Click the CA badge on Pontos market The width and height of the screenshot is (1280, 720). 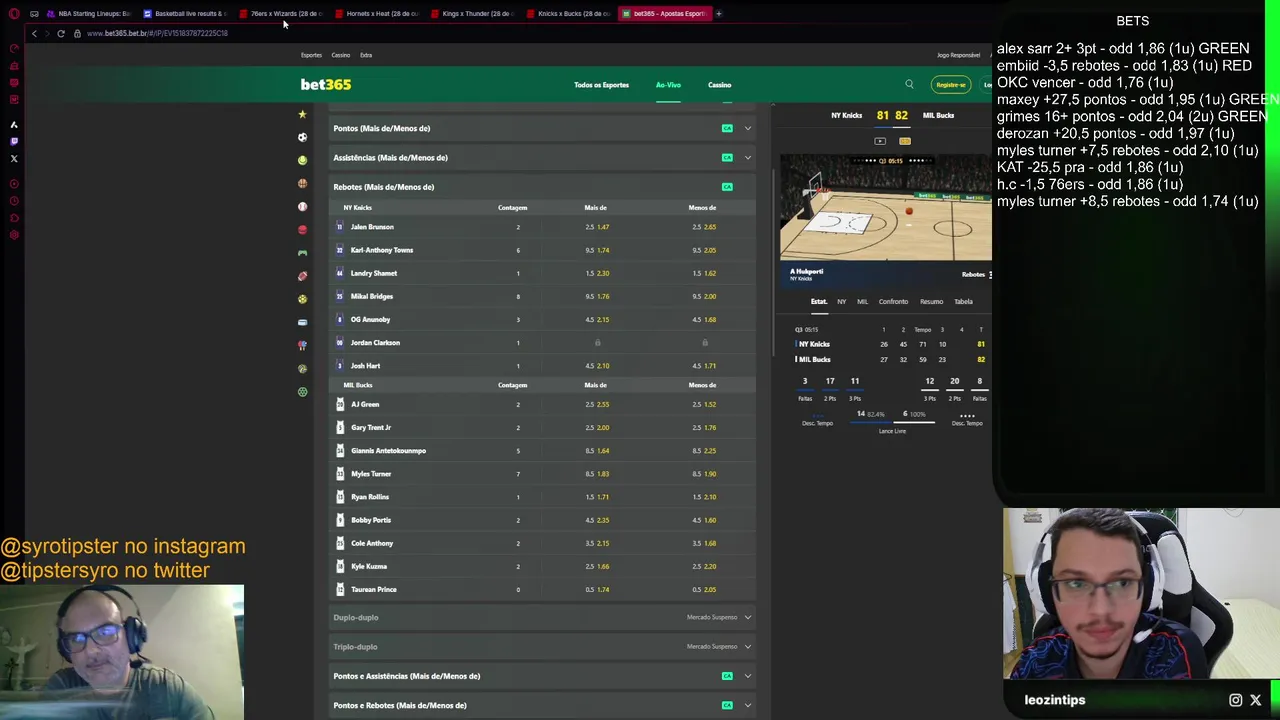click(x=727, y=128)
